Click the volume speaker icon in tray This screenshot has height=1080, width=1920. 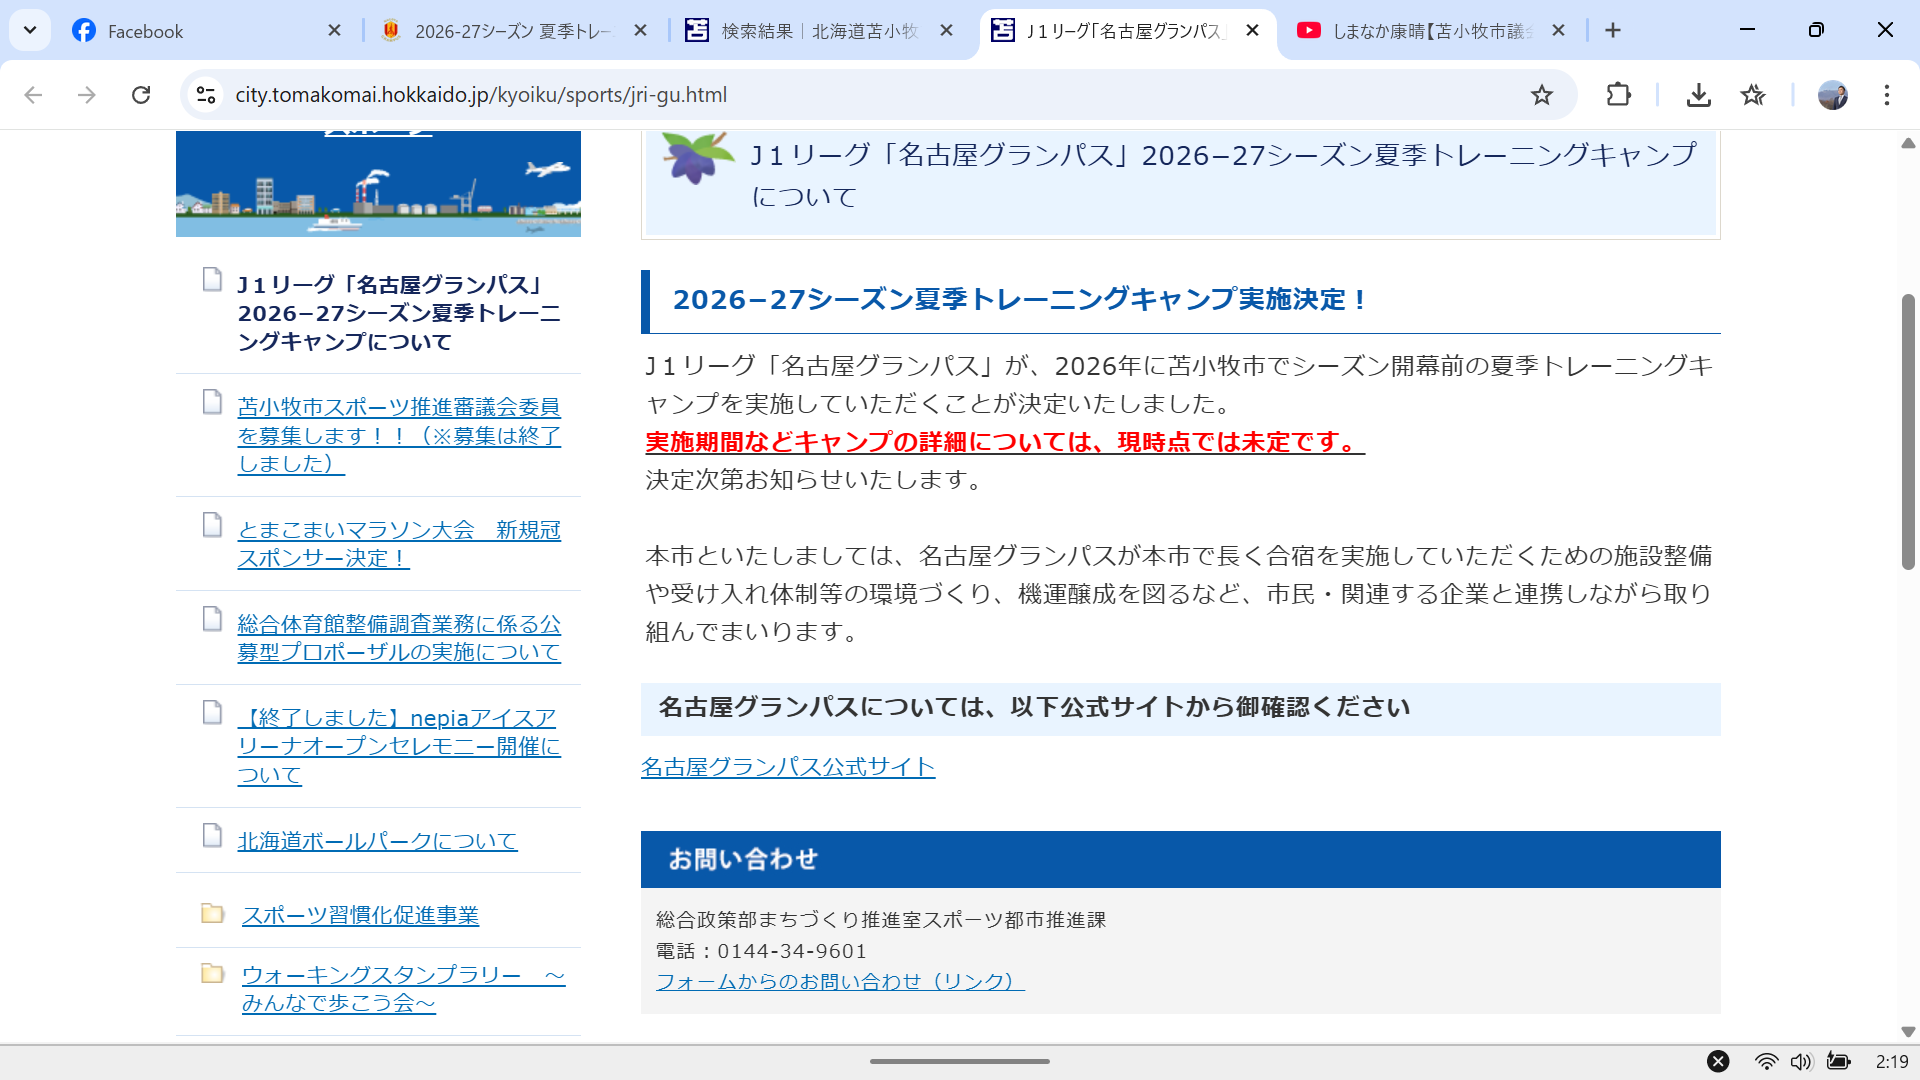tap(1801, 1061)
